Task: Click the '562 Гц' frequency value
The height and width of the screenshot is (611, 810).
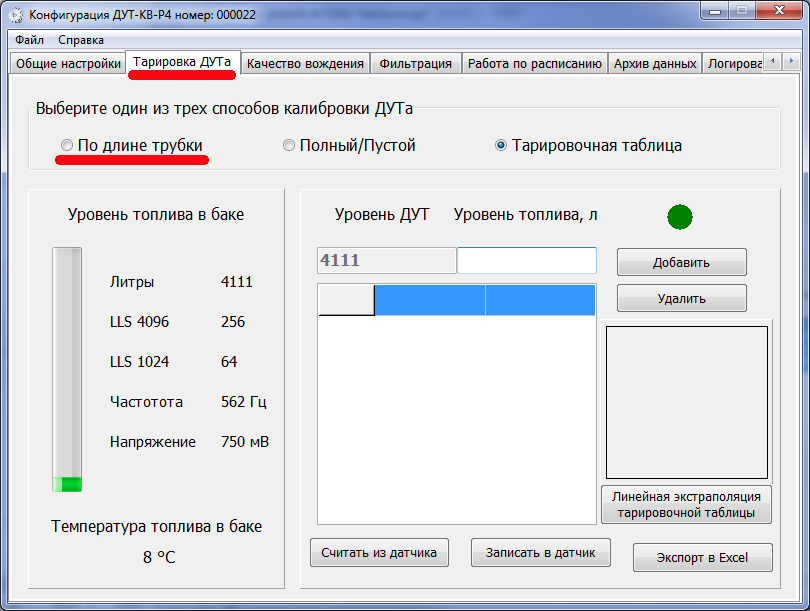Action: tap(244, 402)
